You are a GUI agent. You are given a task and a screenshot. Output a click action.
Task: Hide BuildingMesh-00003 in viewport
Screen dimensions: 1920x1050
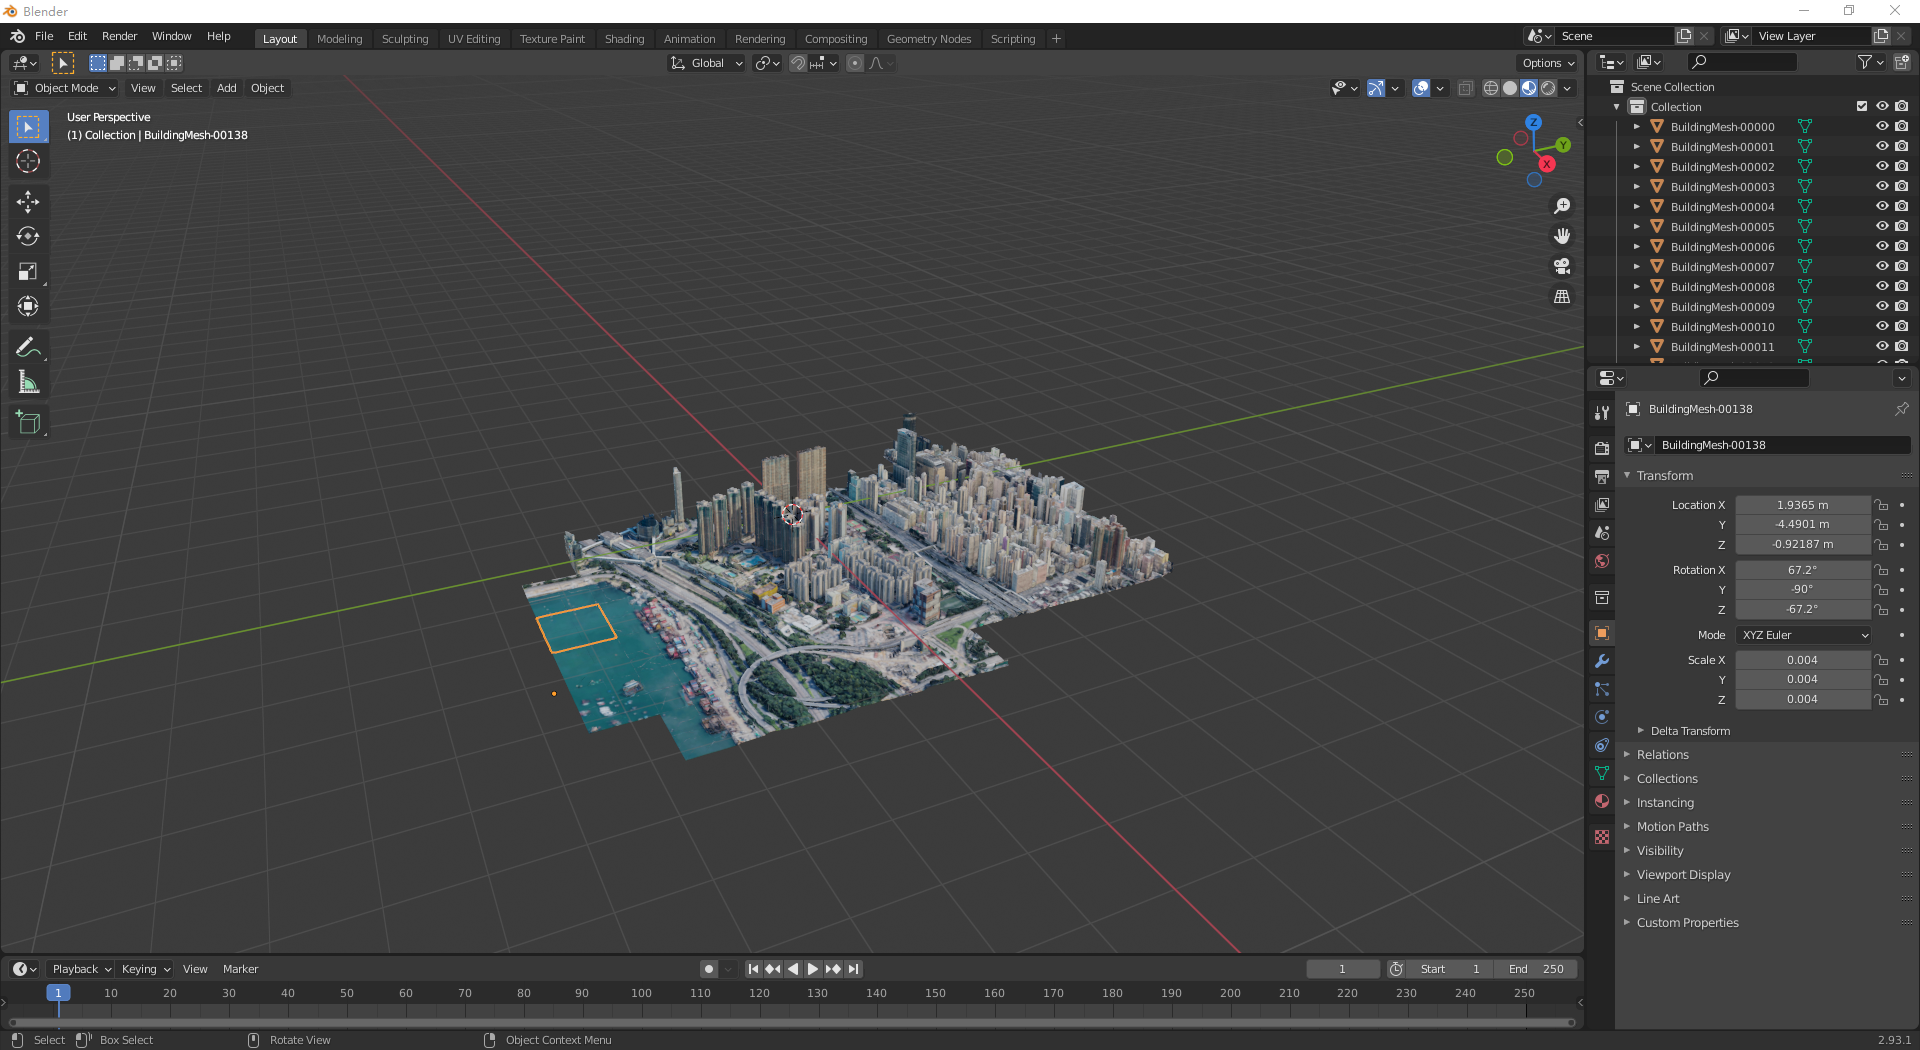point(1881,187)
